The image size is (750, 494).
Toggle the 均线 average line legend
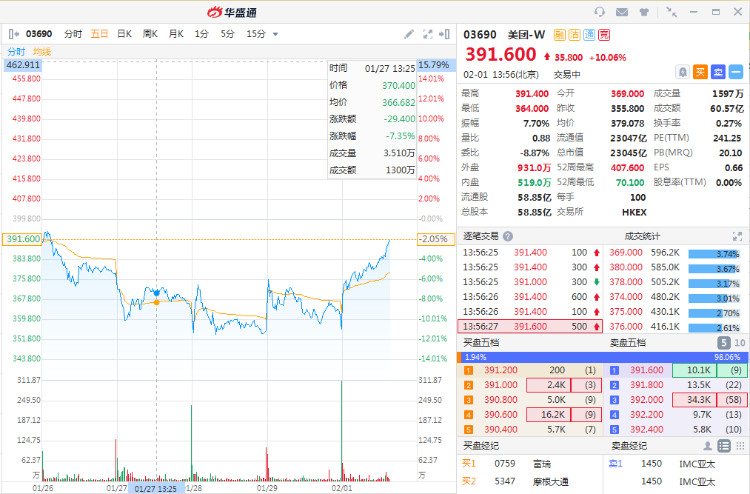click(x=42, y=52)
